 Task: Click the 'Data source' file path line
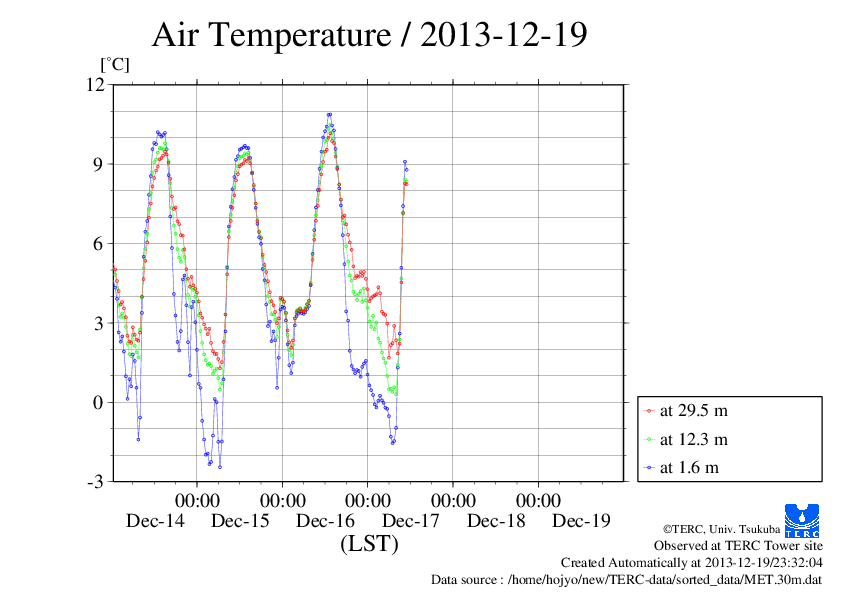click(x=627, y=580)
